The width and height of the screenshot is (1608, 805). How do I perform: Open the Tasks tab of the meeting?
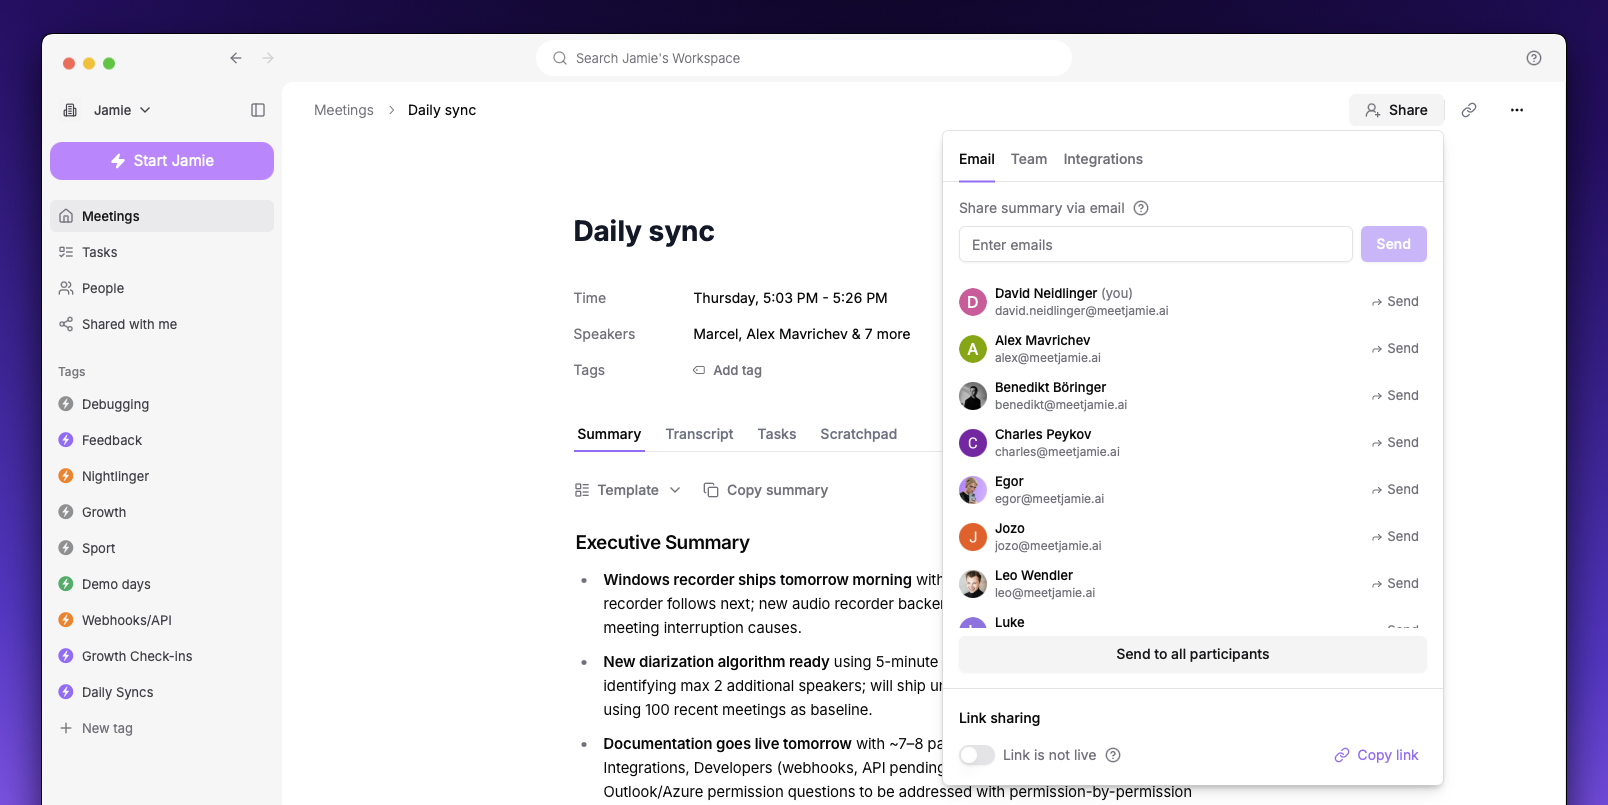tap(777, 434)
